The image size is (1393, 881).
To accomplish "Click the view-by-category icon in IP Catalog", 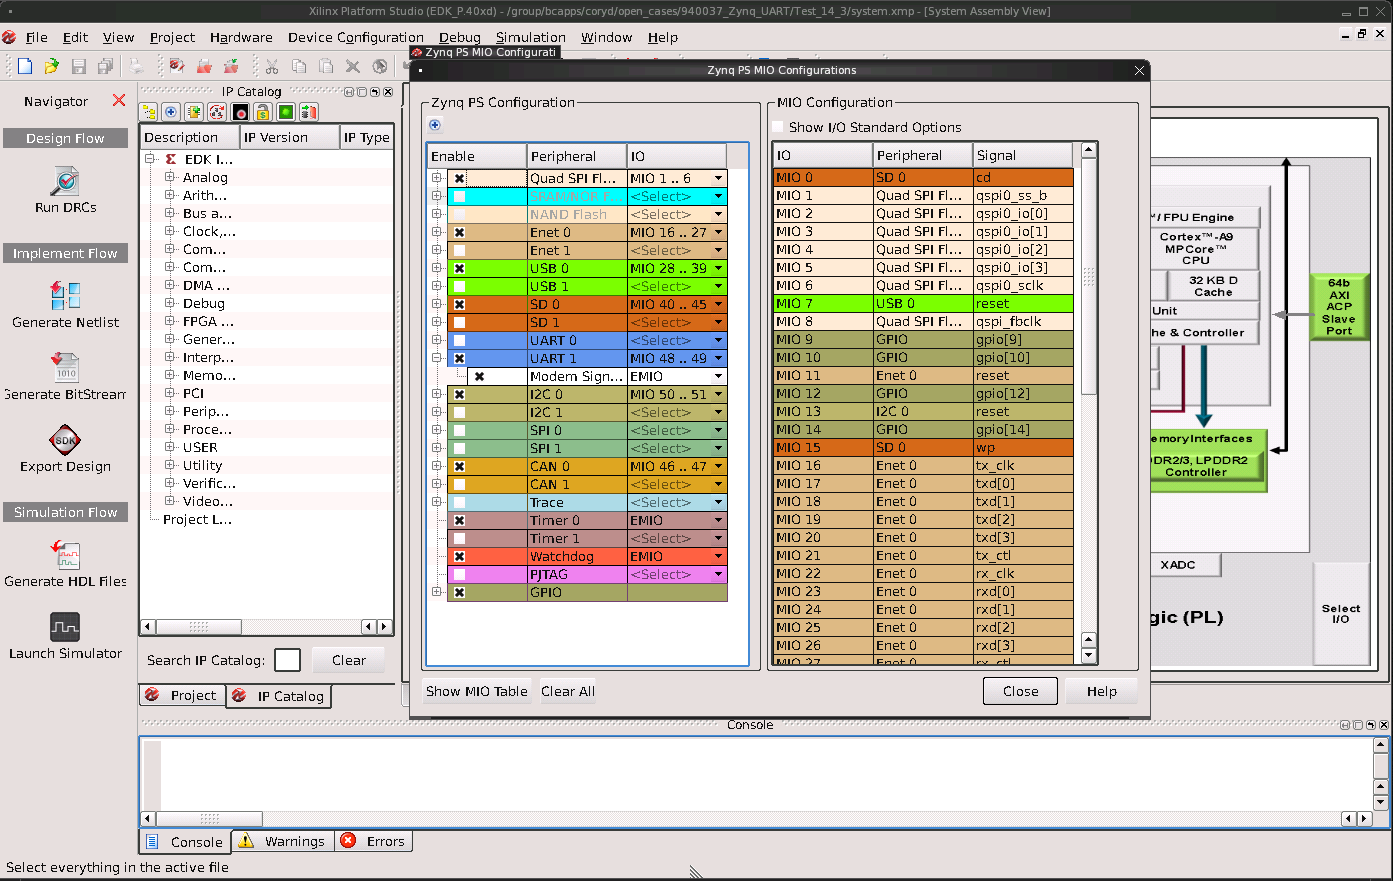I will (148, 112).
